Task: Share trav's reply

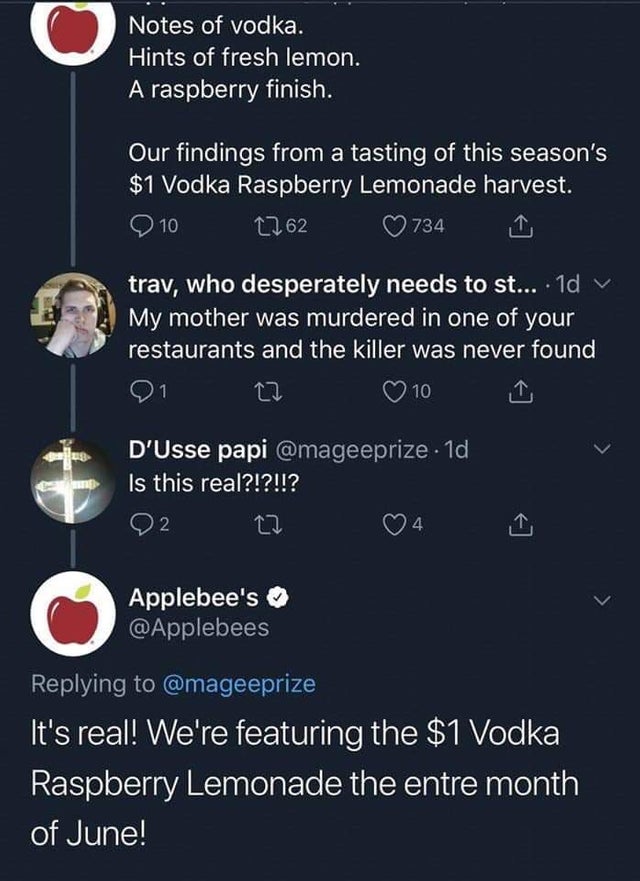Action: click(x=520, y=389)
